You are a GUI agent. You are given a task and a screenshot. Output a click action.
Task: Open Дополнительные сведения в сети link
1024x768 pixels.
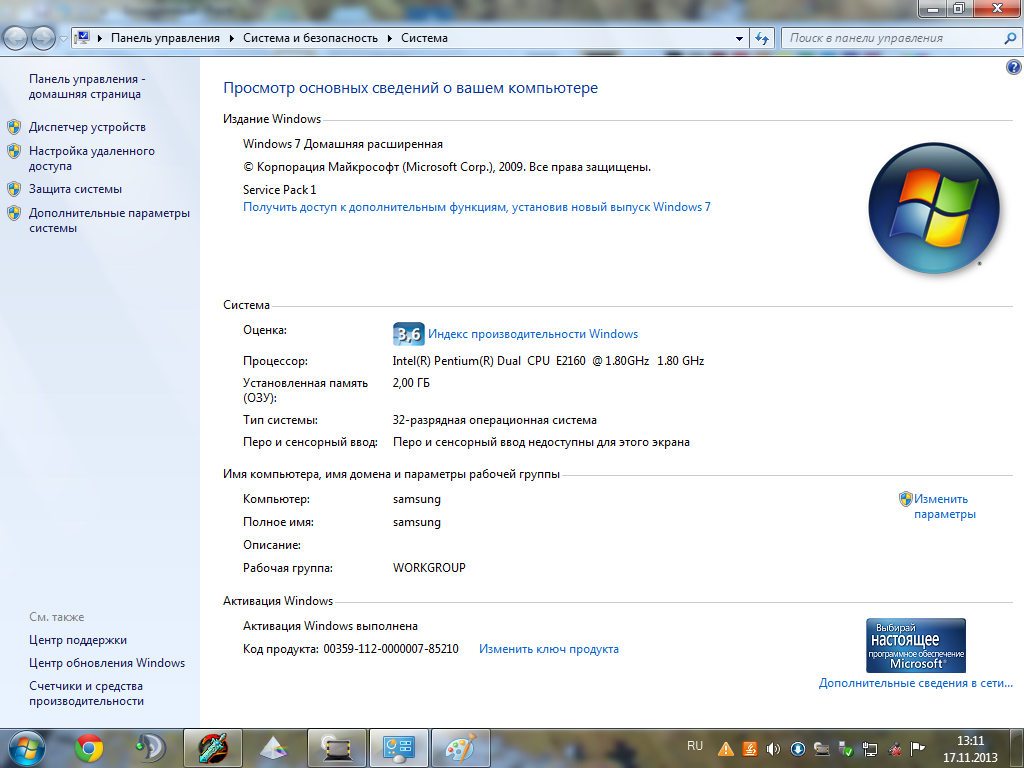[x=916, y=683]
